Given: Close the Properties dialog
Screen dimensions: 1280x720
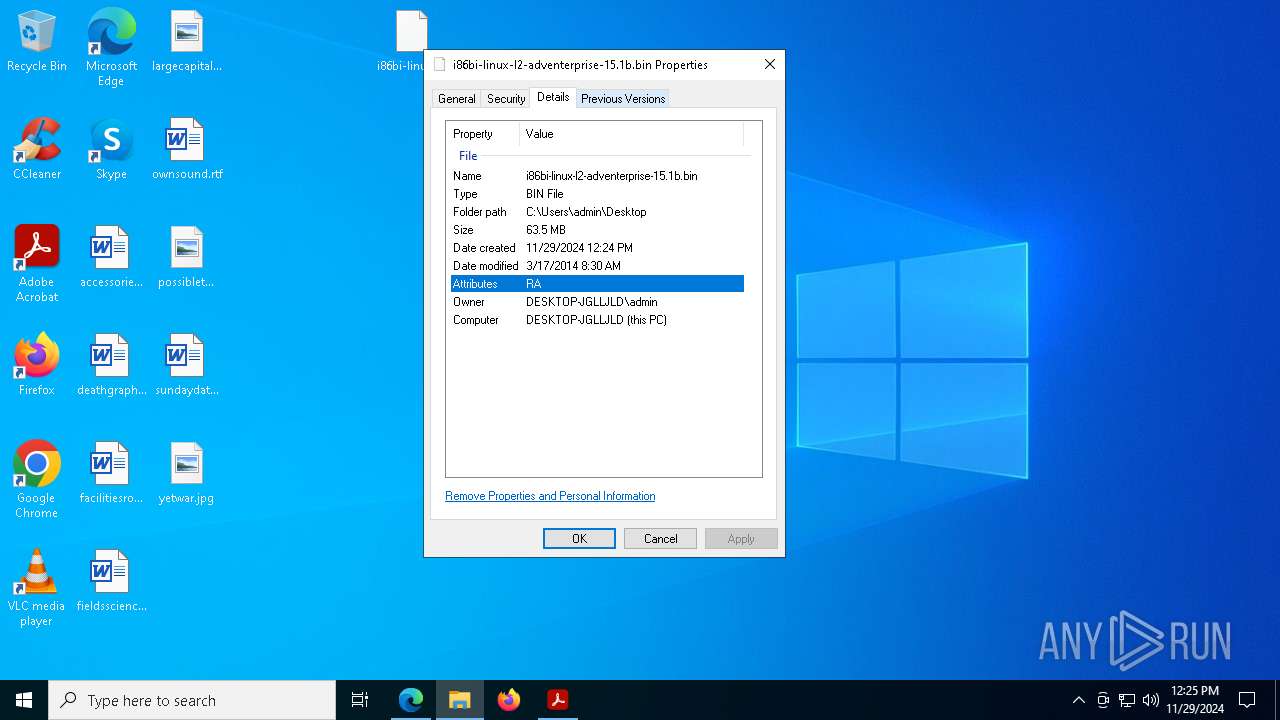Looking at the screenshot, I should 769,64.
